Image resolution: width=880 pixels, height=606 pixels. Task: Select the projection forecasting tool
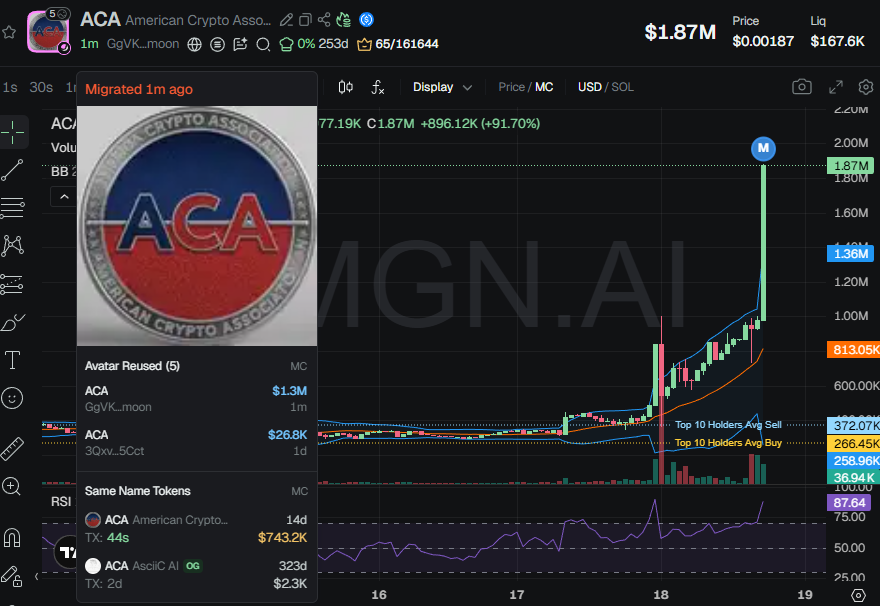[x=12, y=284]
